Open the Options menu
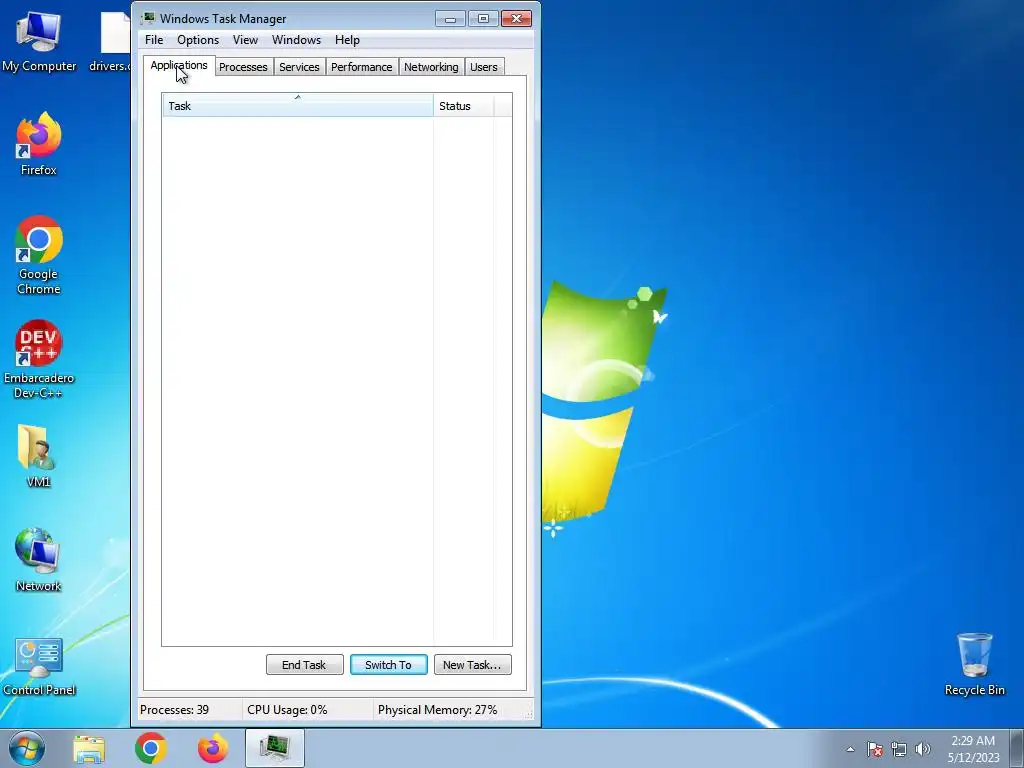This screenshot has width=1024, height=768. coord(198,40)
